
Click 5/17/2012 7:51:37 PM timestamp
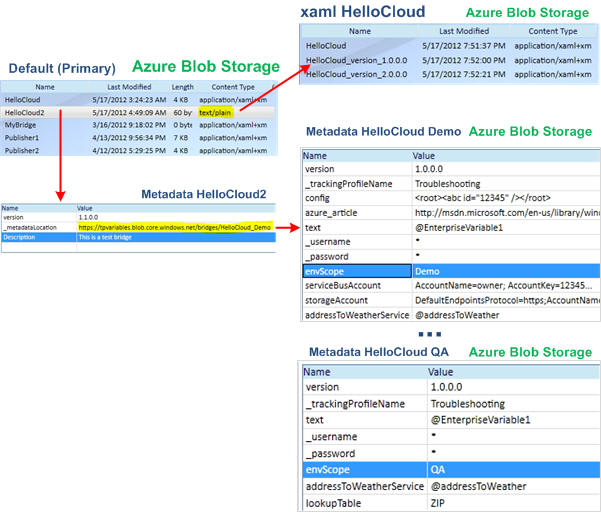pos(463,46)
